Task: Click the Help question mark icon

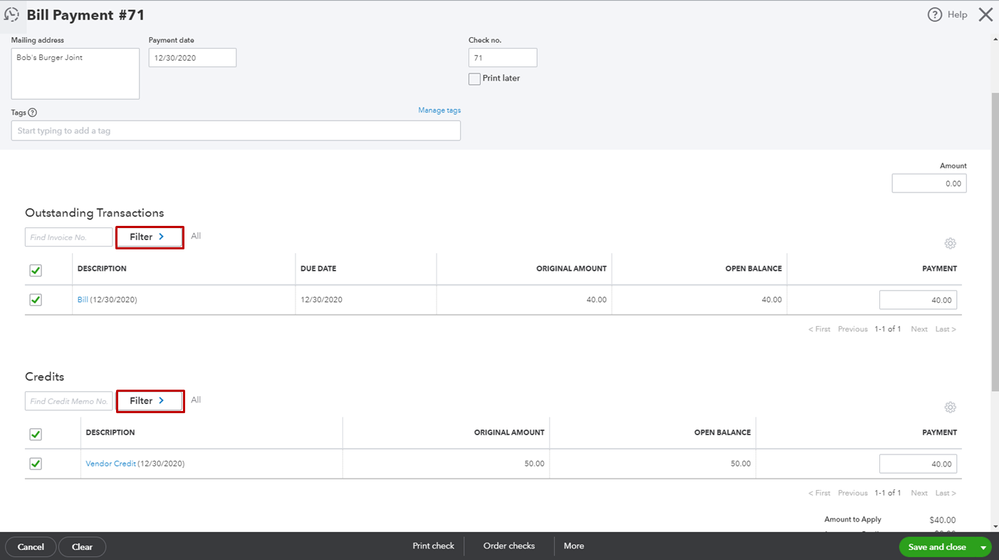Action: [x=934, y=15]
